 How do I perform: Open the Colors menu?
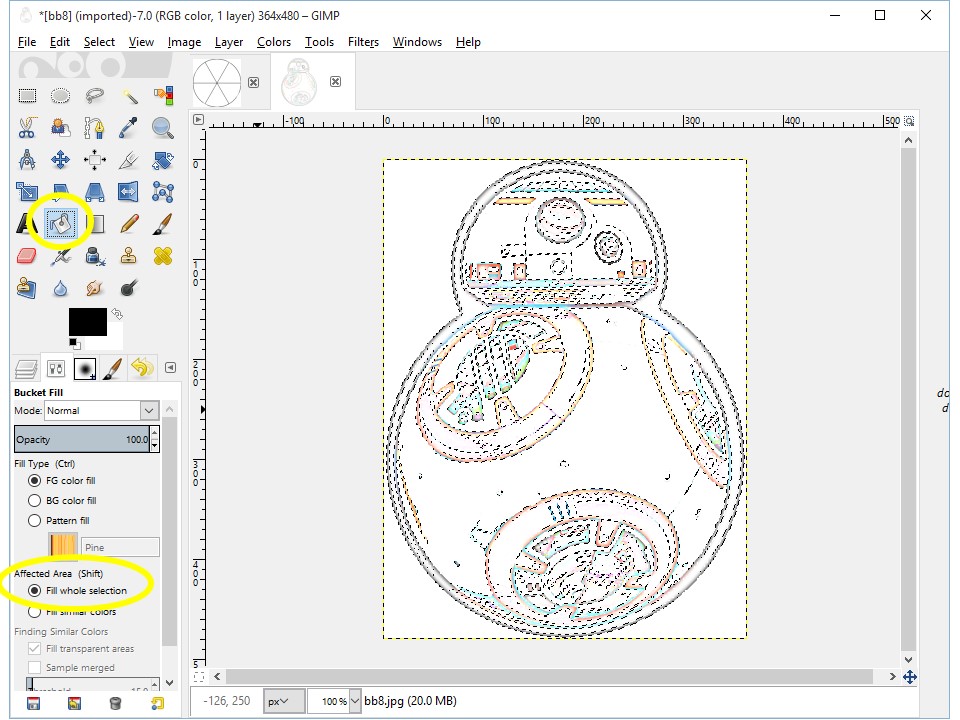(x=273, y=42)
